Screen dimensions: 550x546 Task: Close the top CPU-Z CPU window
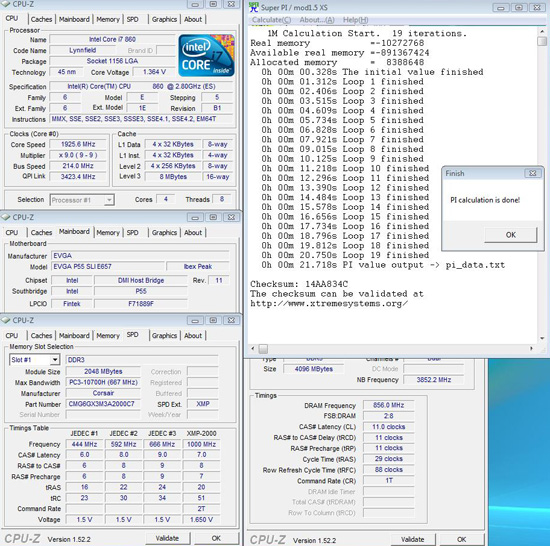tap(232, 4)
